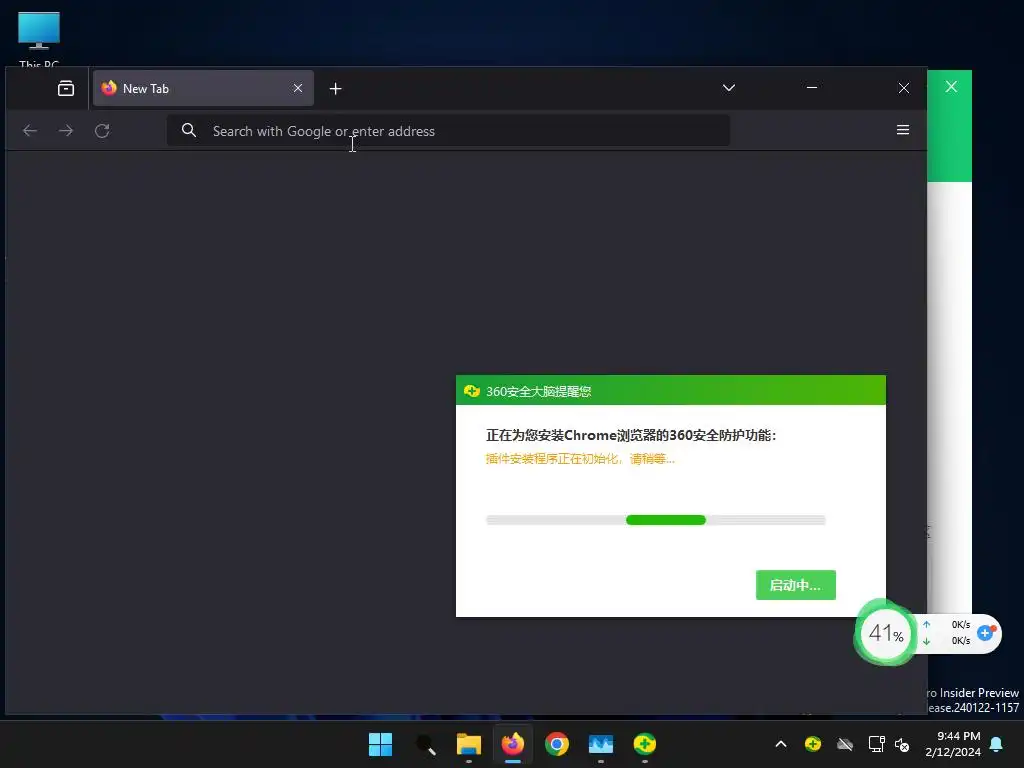Reload the page in Firefox
The image size is (1024, 768).
click(102, 131)
